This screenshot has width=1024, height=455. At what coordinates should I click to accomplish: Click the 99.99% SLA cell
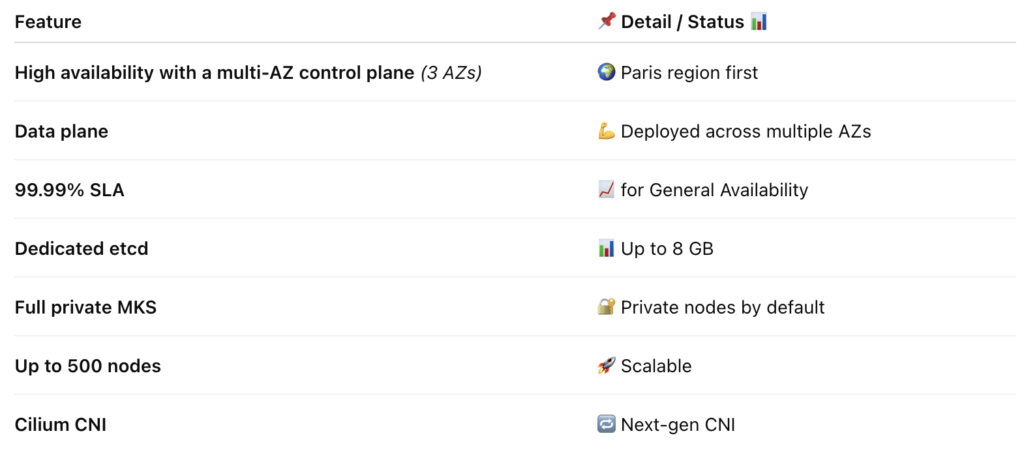[x=69, y=190]
